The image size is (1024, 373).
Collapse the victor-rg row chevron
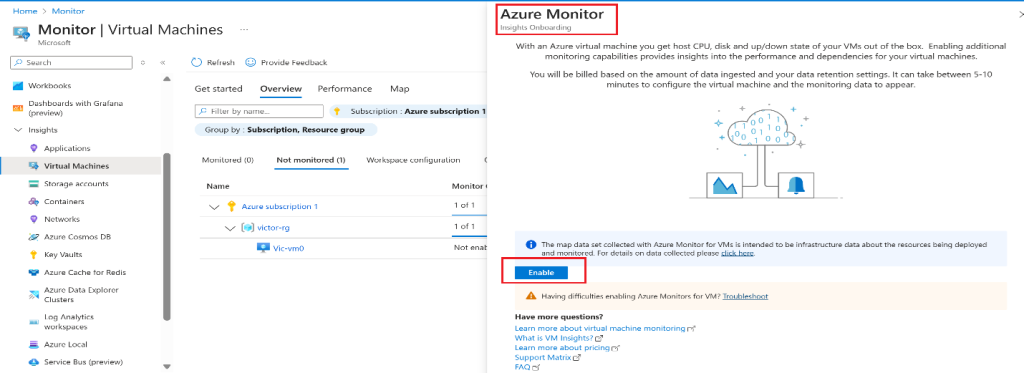click(230, 227)
